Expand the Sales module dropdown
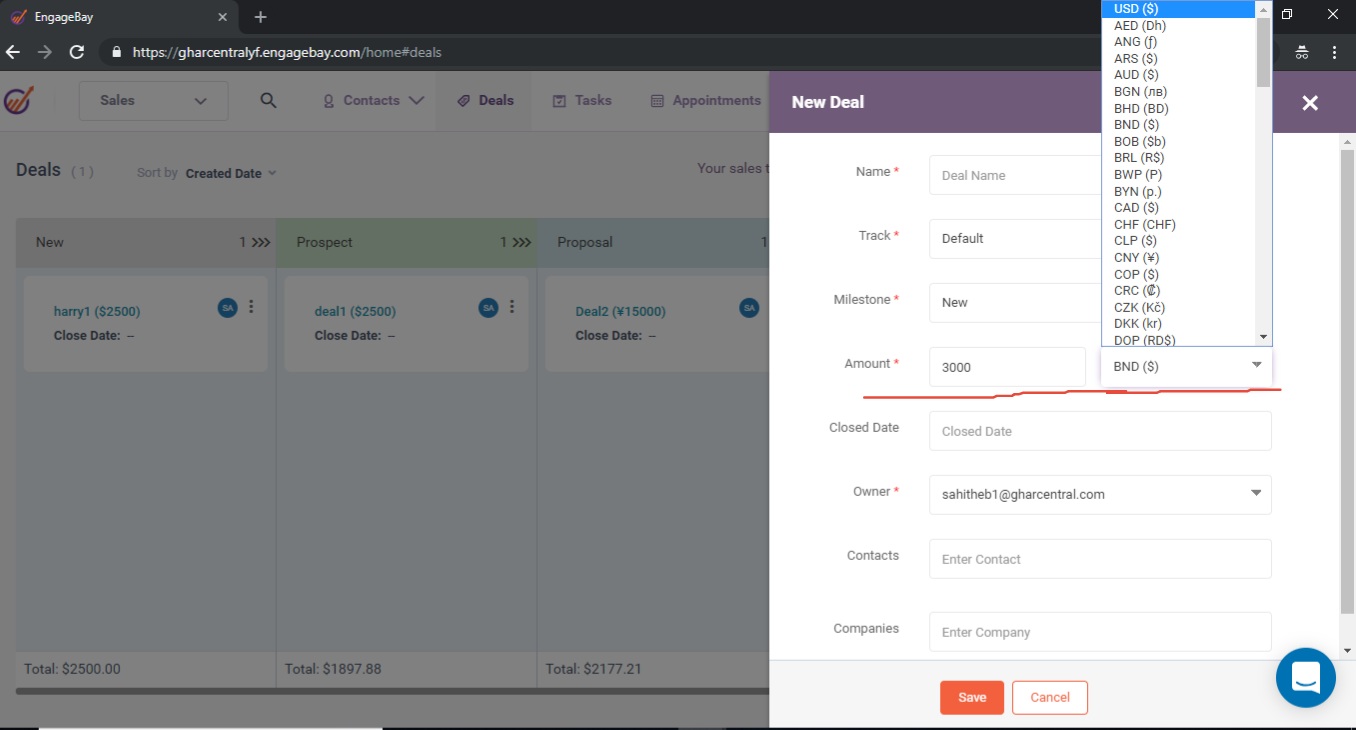 pos(153,101)
